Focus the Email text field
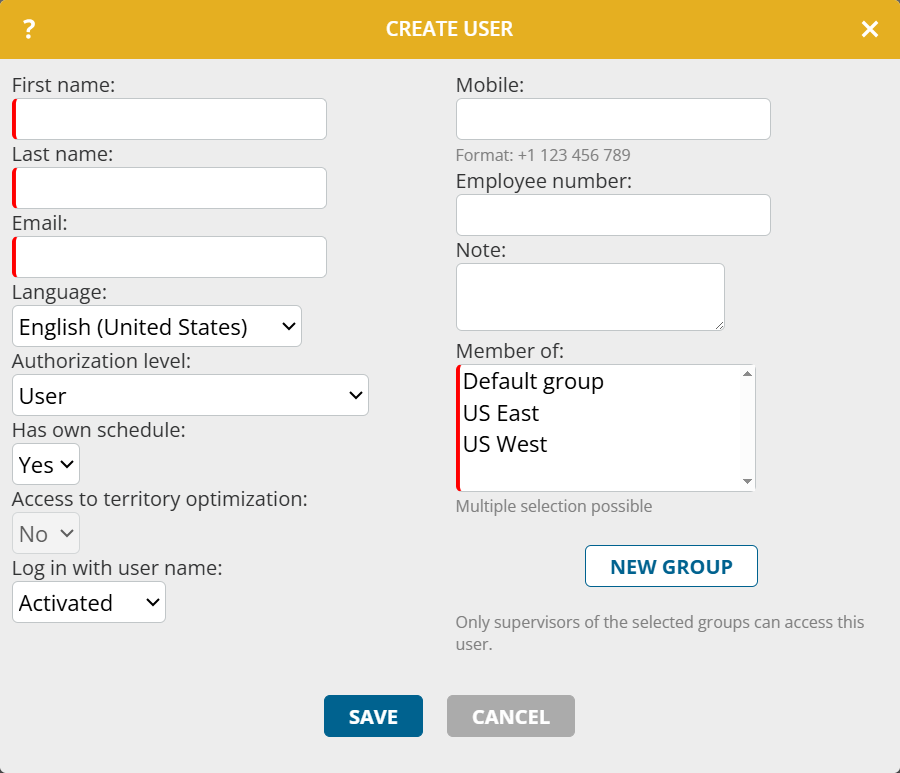This screenshot has height=773, width=900. coord(170,257)
